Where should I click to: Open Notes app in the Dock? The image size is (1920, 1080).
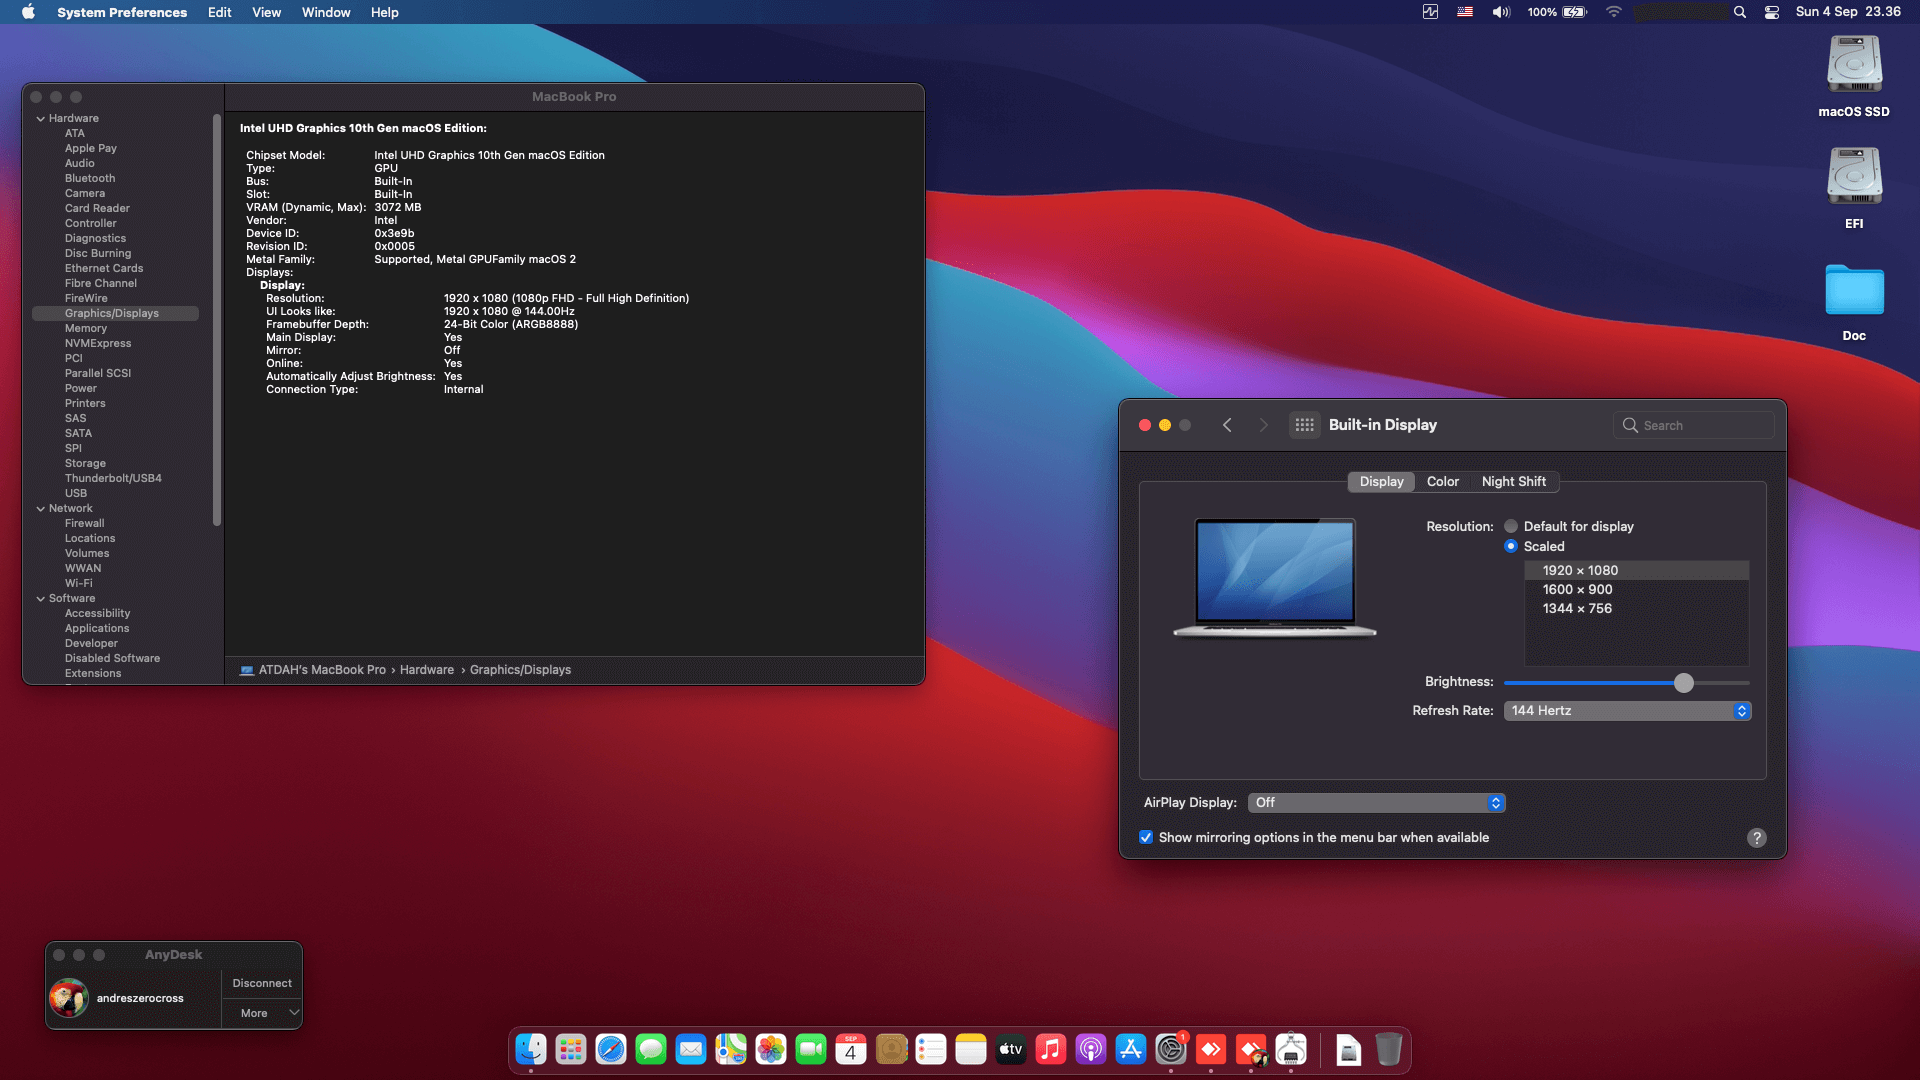(x=971, y=1049)
